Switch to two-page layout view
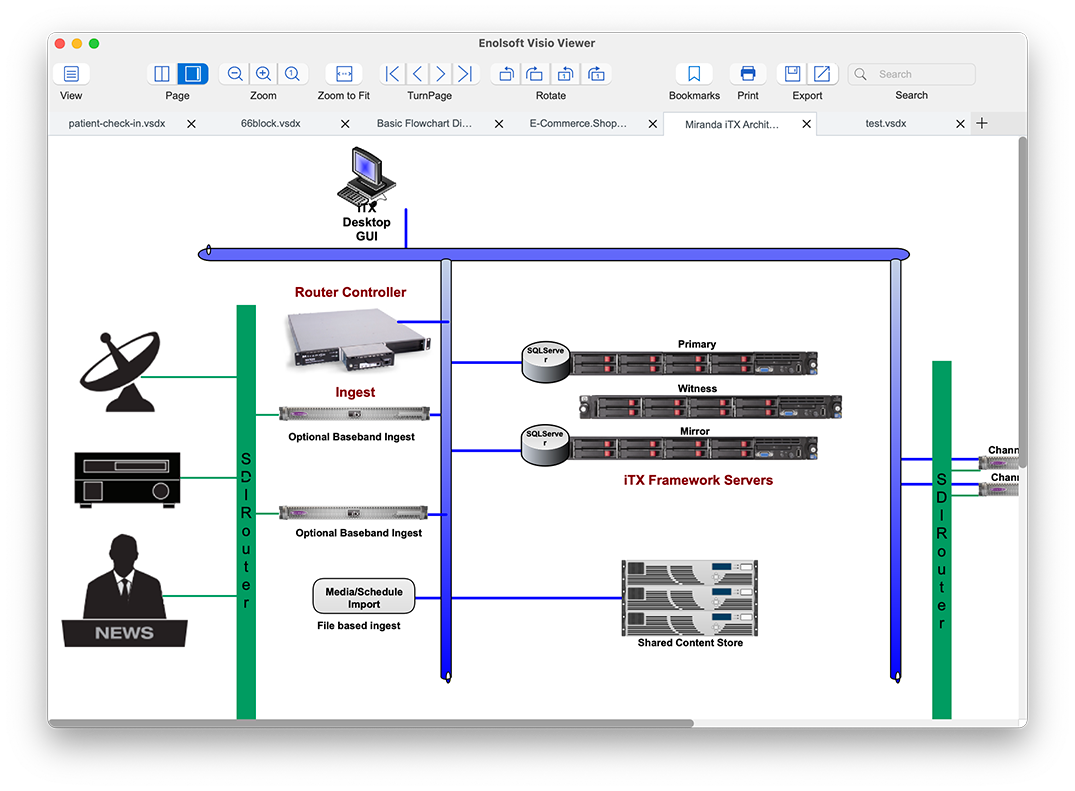This screenshot has height=791, width=1075. [x=162, y=74]
